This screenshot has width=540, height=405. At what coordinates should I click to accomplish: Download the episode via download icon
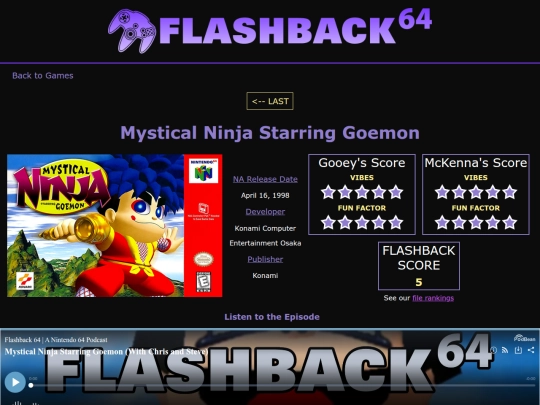(x=518, y=350)
